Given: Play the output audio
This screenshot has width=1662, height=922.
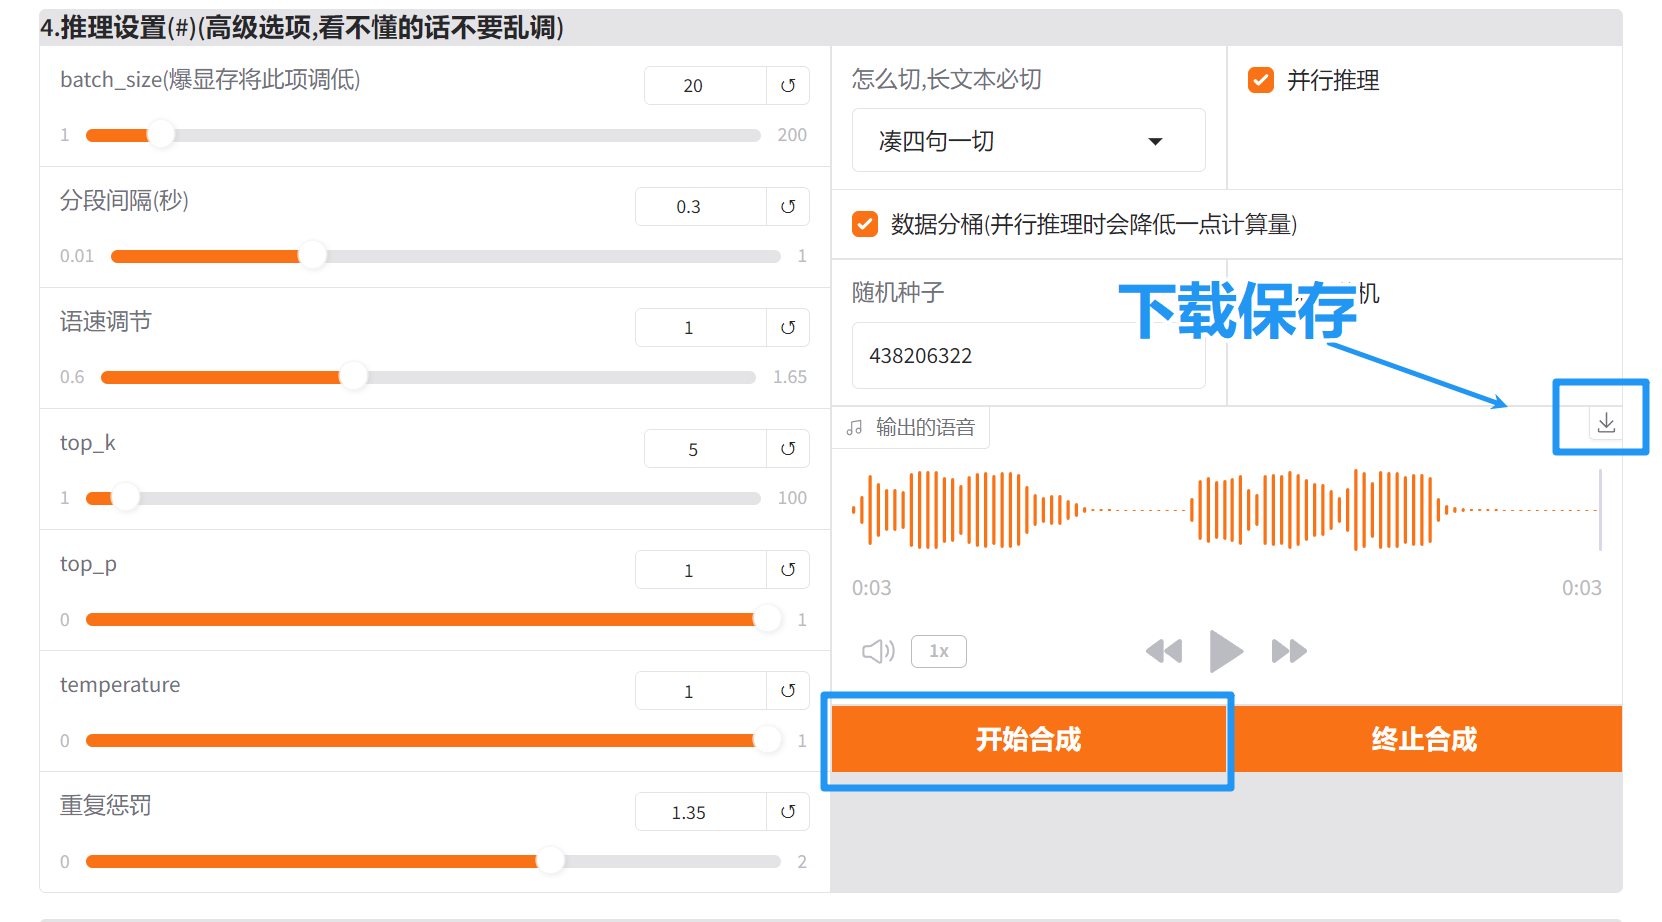Looking at the screenshot, I should click(1227, 651).
